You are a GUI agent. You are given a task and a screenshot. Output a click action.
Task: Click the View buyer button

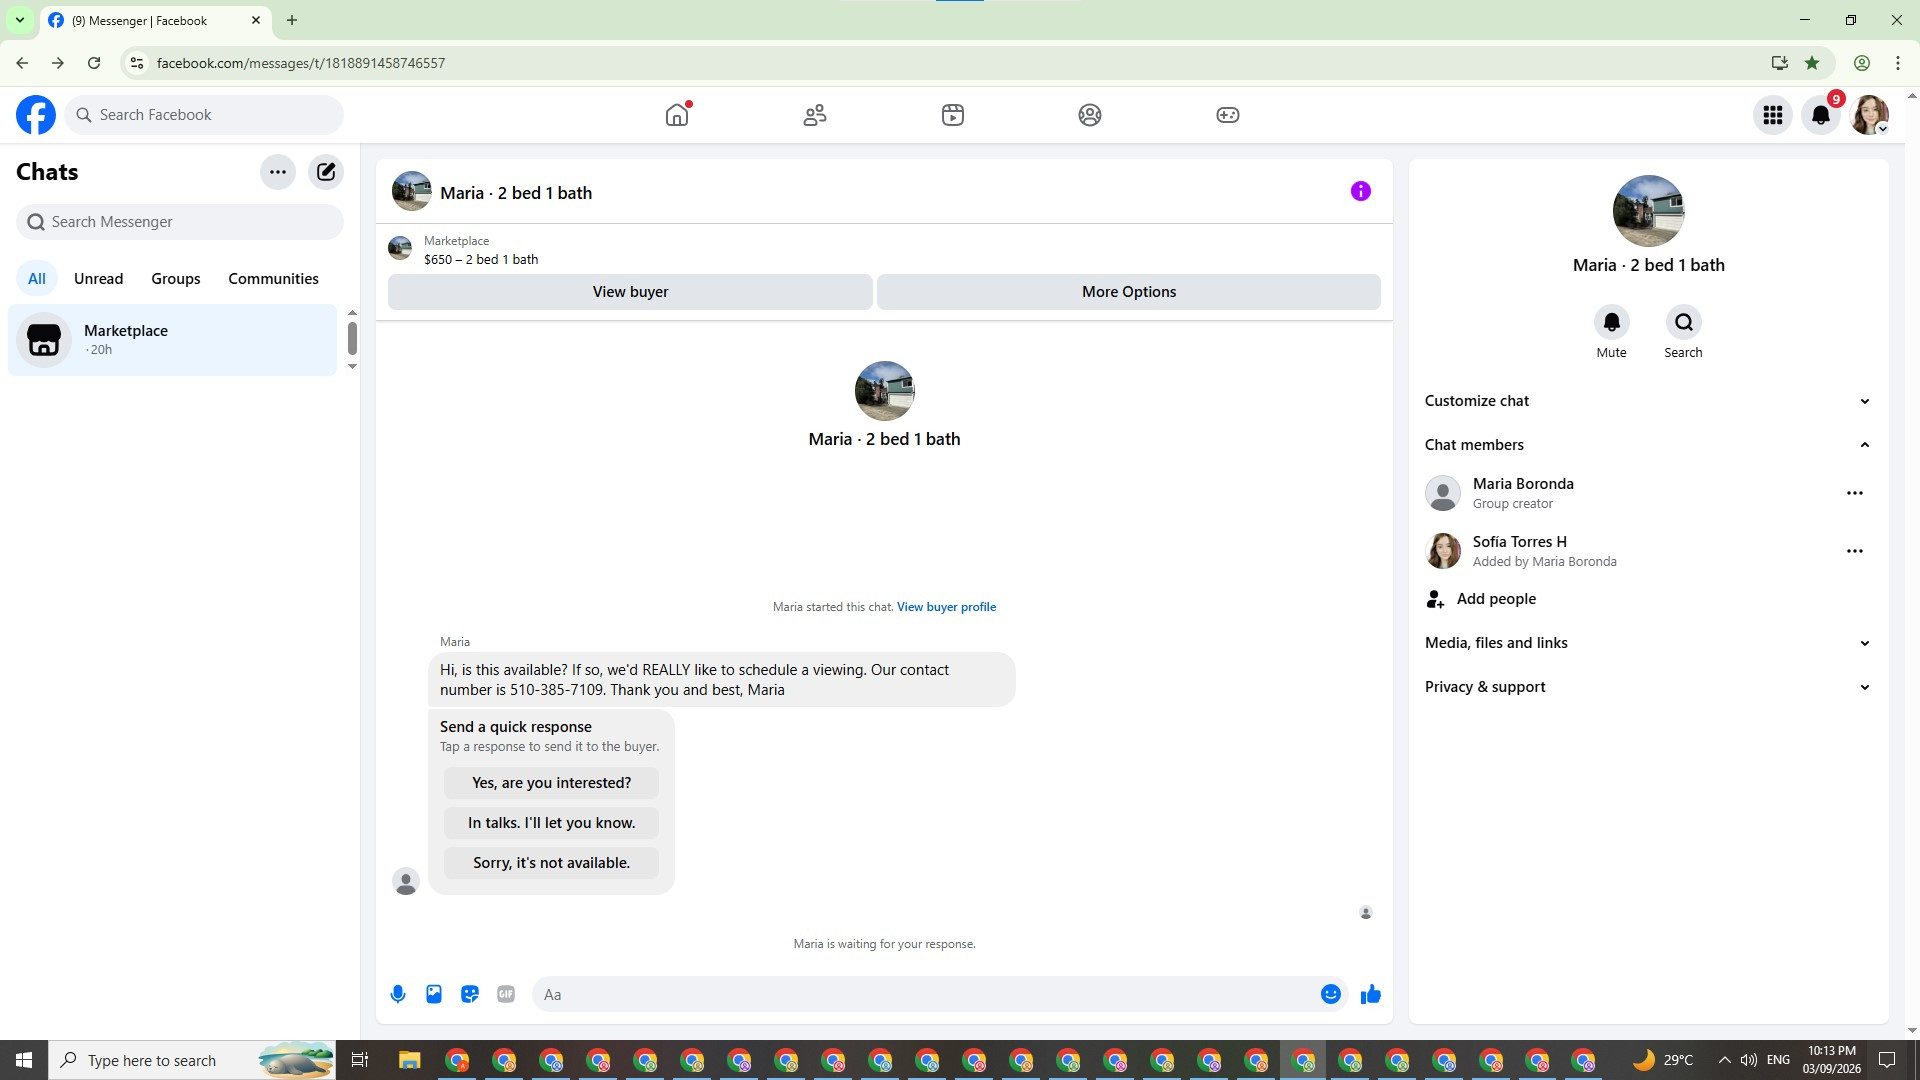[630, 292]
